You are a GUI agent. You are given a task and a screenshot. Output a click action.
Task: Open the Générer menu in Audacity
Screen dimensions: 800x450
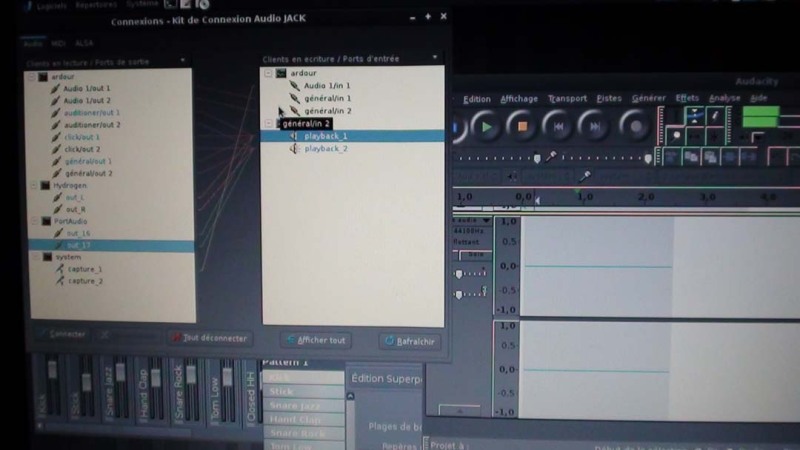[x=648, y=98]
